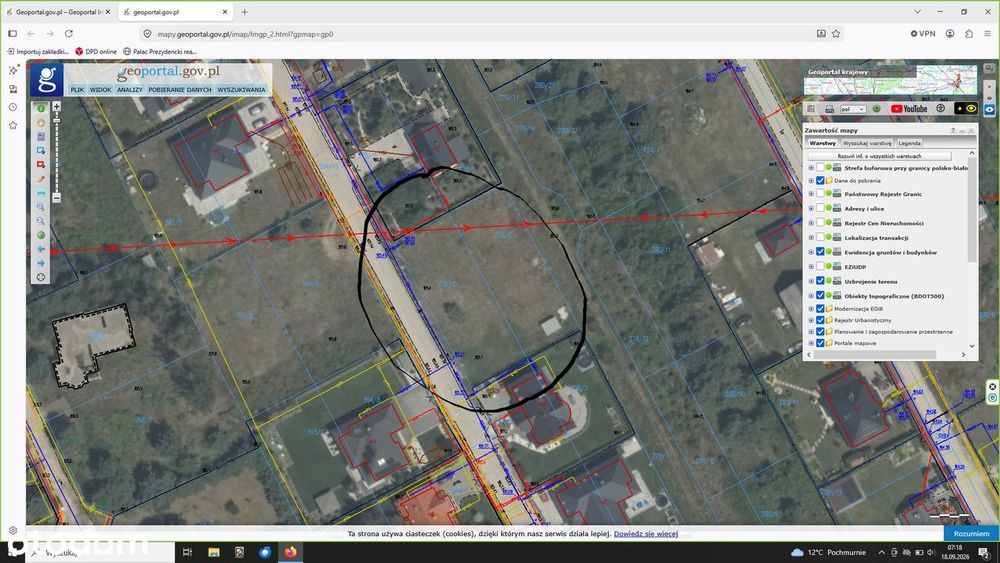This screenshot has width=1000, height=563.
Task: Click the zoom-in magnifier tool
Action: point(41,207)
